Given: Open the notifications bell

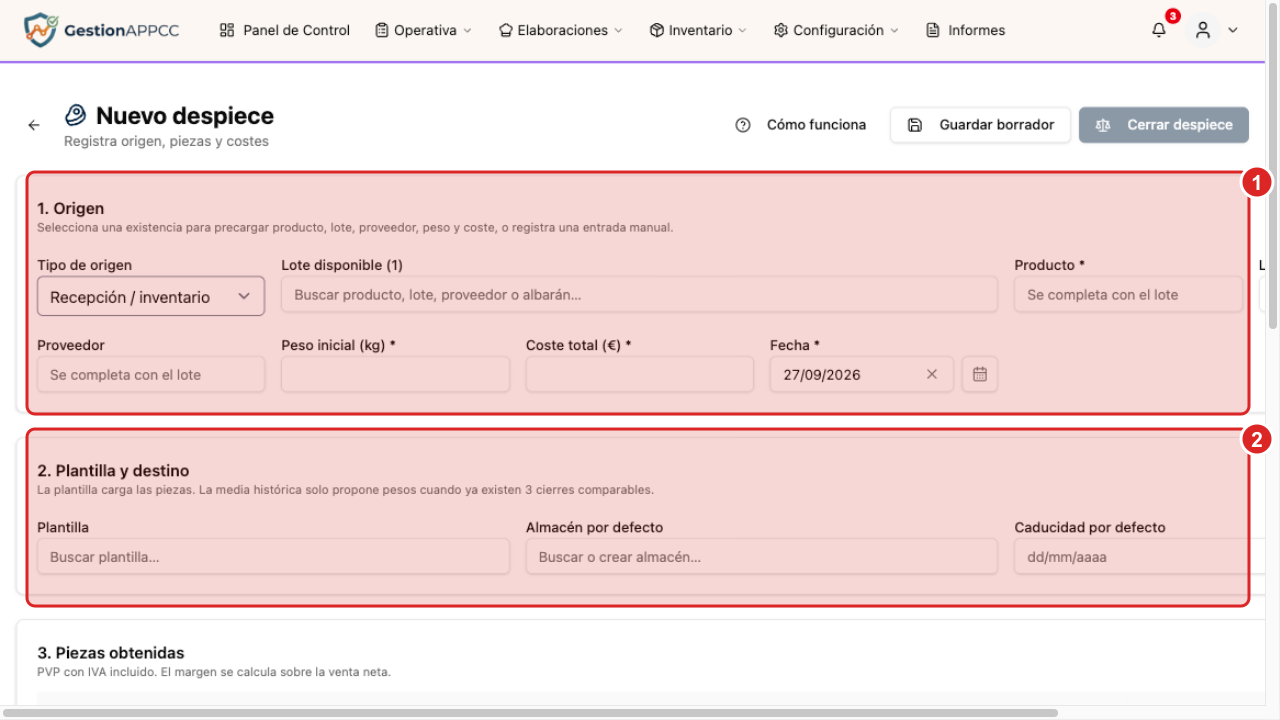Looking at the screenshot, I should pos(1159,30).
